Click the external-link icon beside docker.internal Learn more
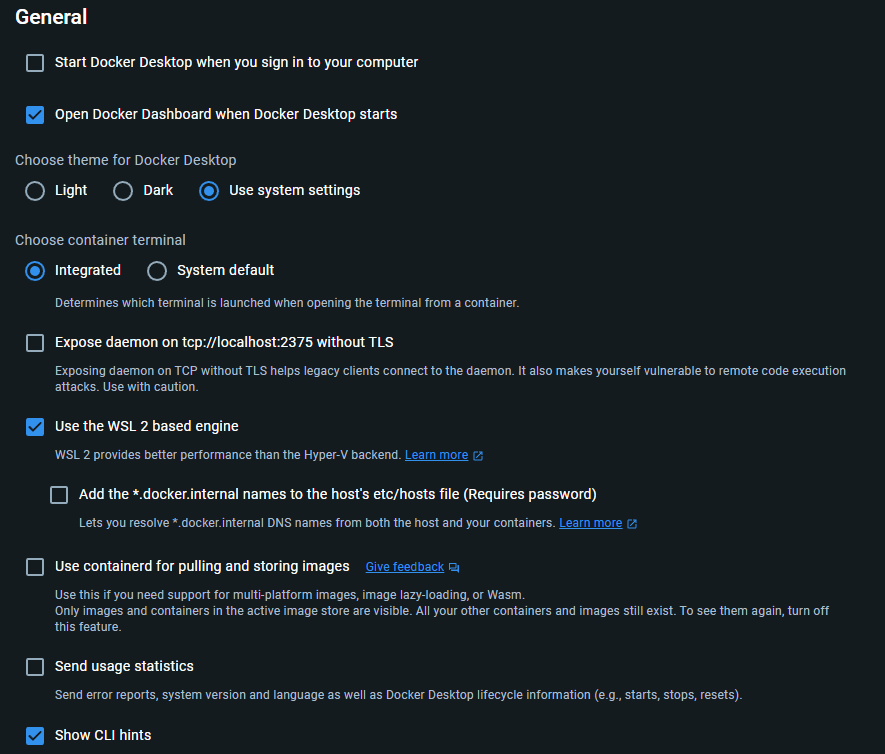This screenshot has height=754, width=885. (632, 523)
